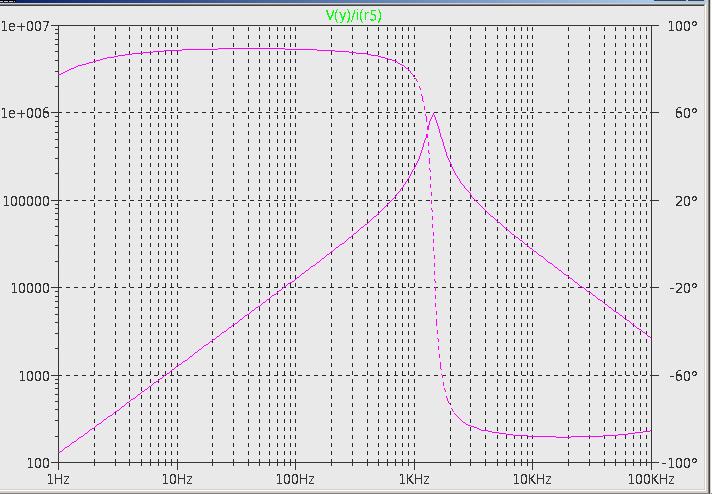The image size is (712, 494).
Task: Click the 100° phase axis label
Action: (x=682, y=26)
